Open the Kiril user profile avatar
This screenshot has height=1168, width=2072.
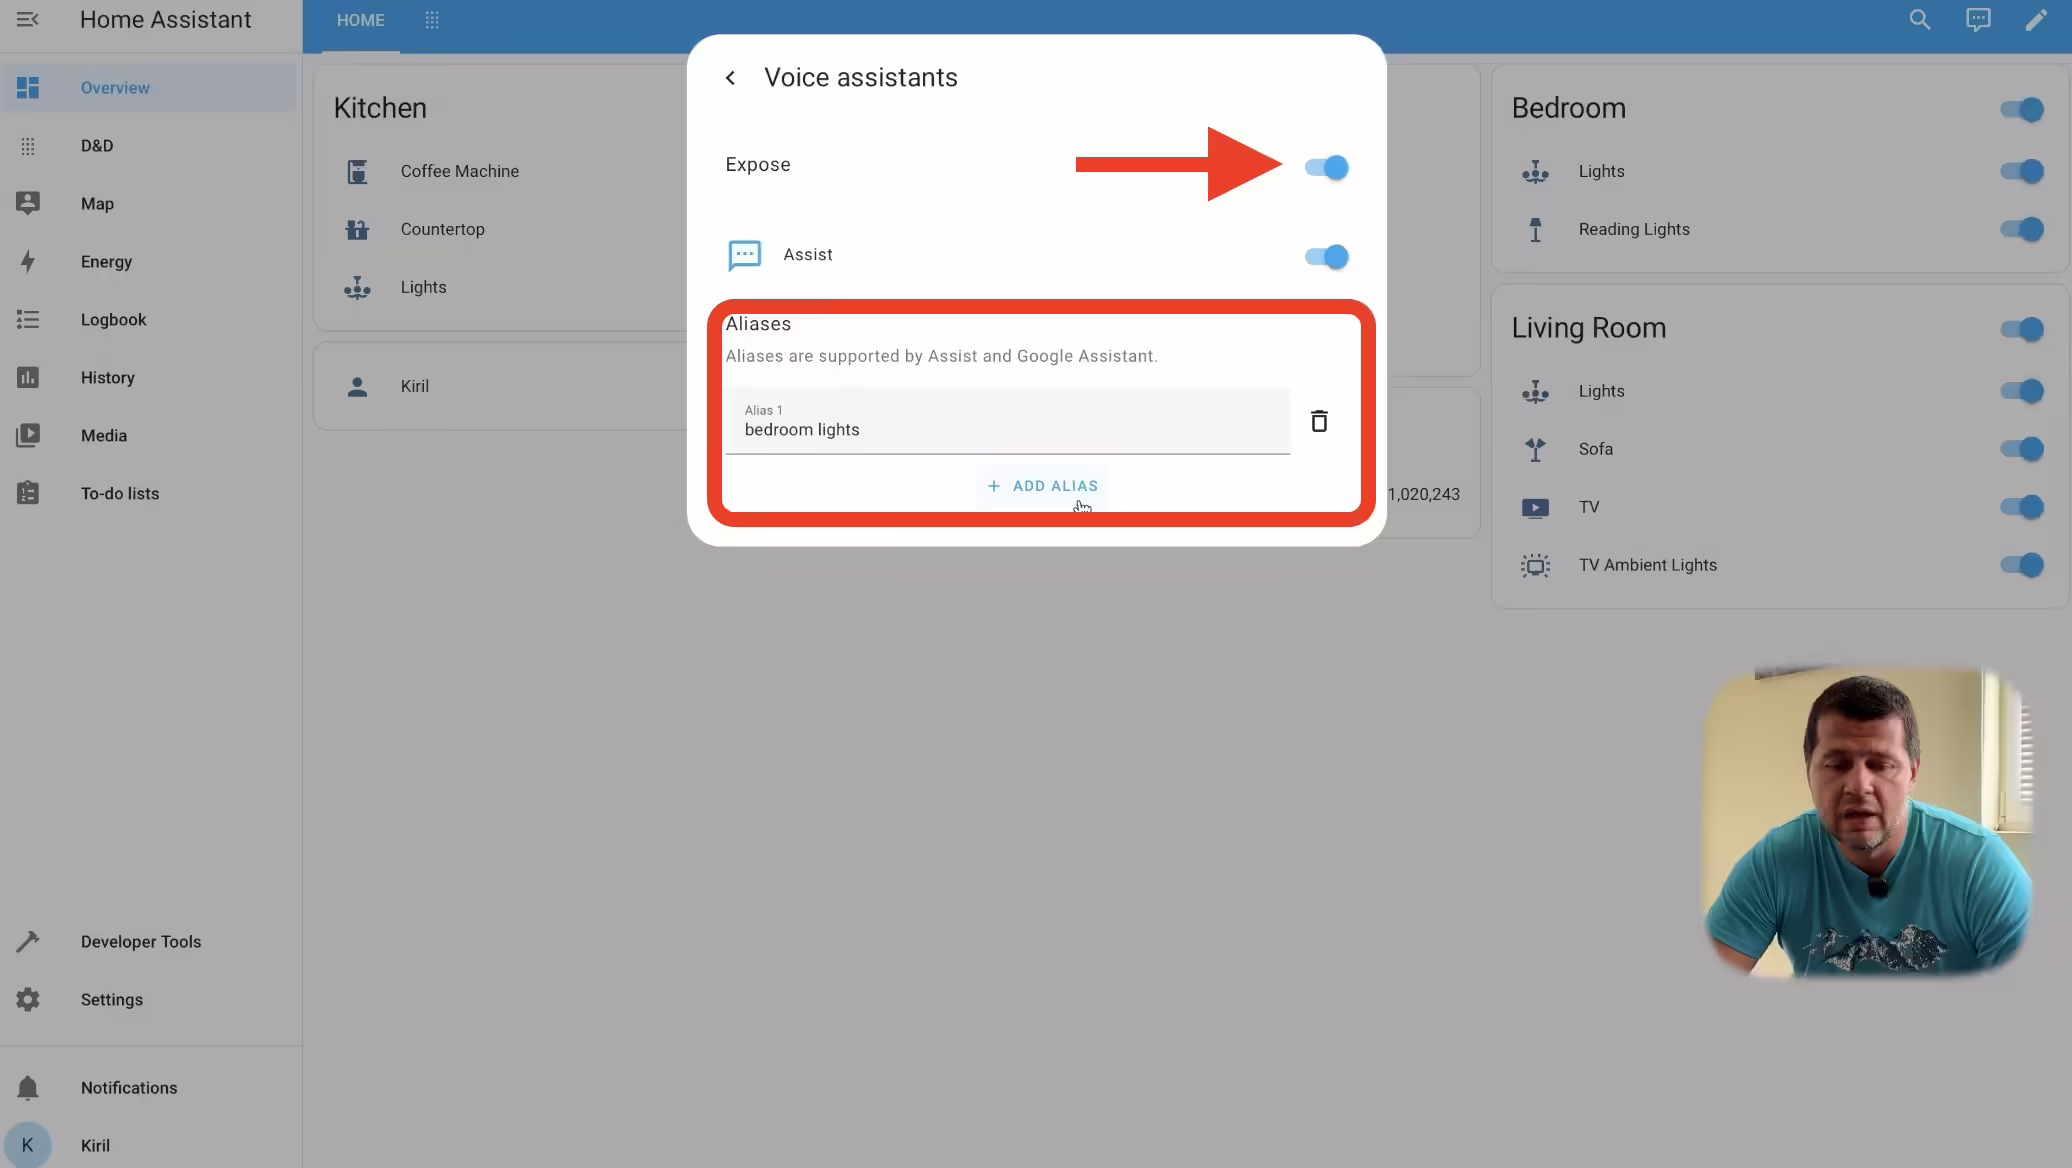[x=28, y=1146]
